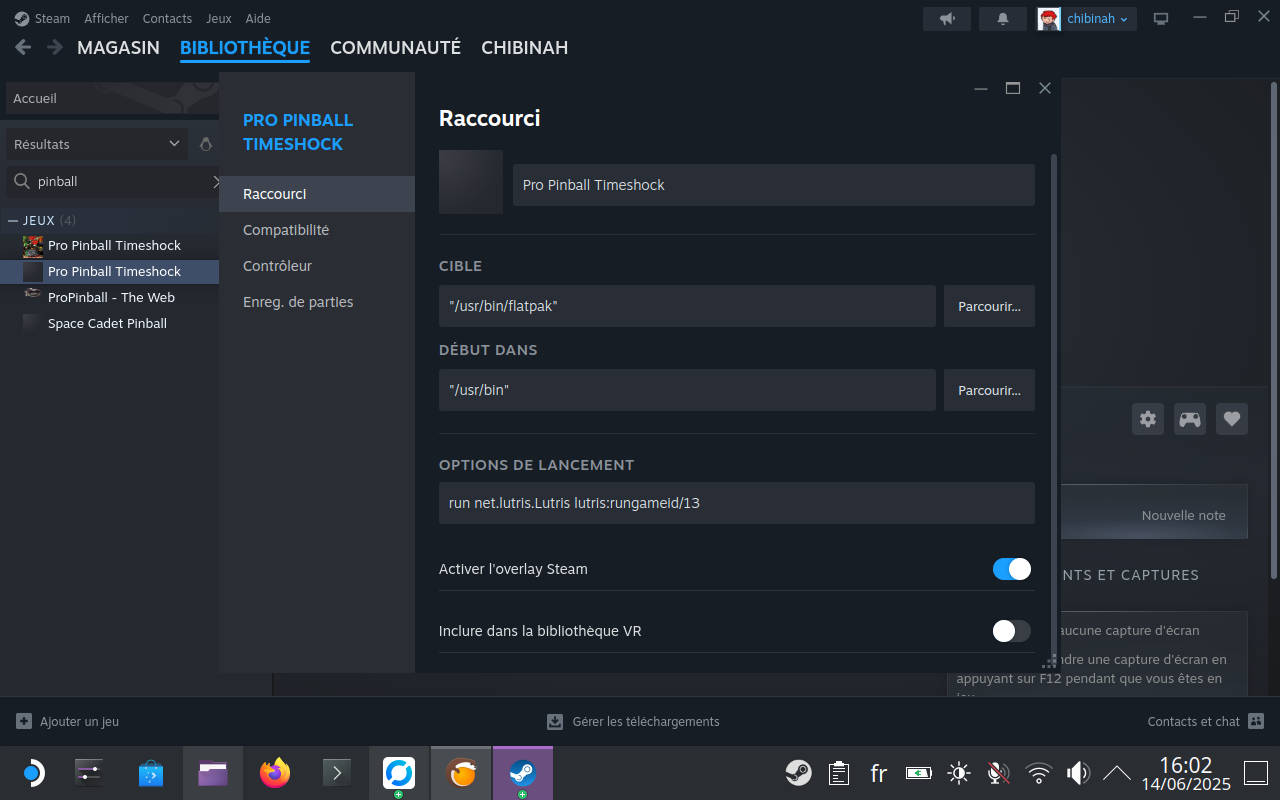Open Dolphin file manager from taskbar
Image resolution: width=1280 pixels, height=800 pixels.
(213, 773)
